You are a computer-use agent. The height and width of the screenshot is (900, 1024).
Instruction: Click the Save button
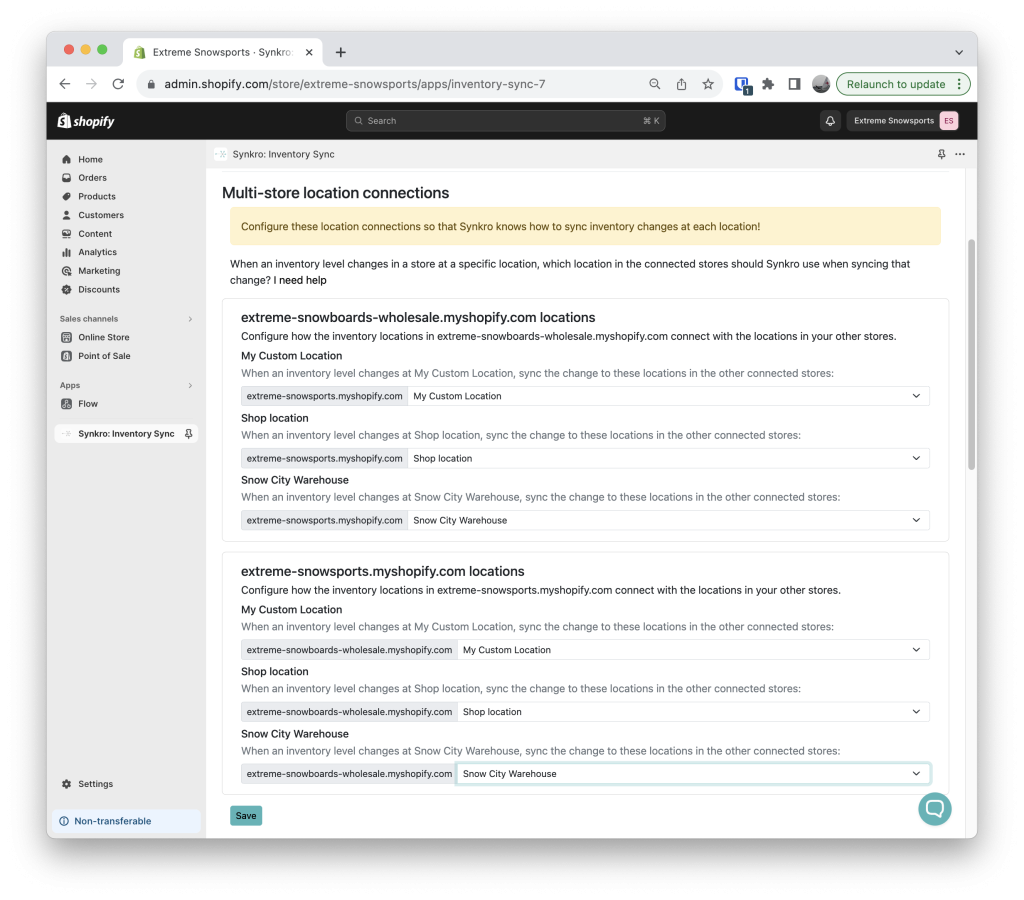[x=246, y=816]
